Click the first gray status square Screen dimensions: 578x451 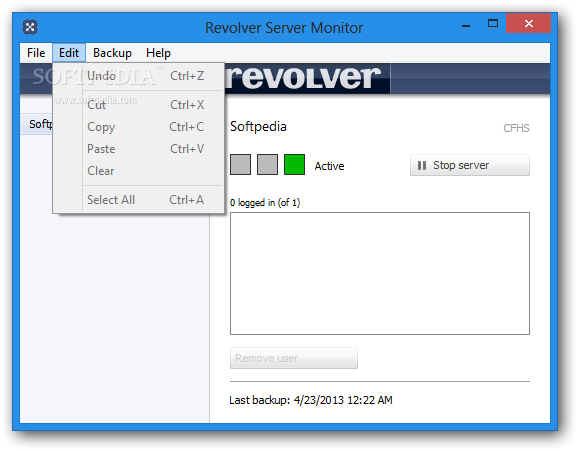click(x=240, y=164)
